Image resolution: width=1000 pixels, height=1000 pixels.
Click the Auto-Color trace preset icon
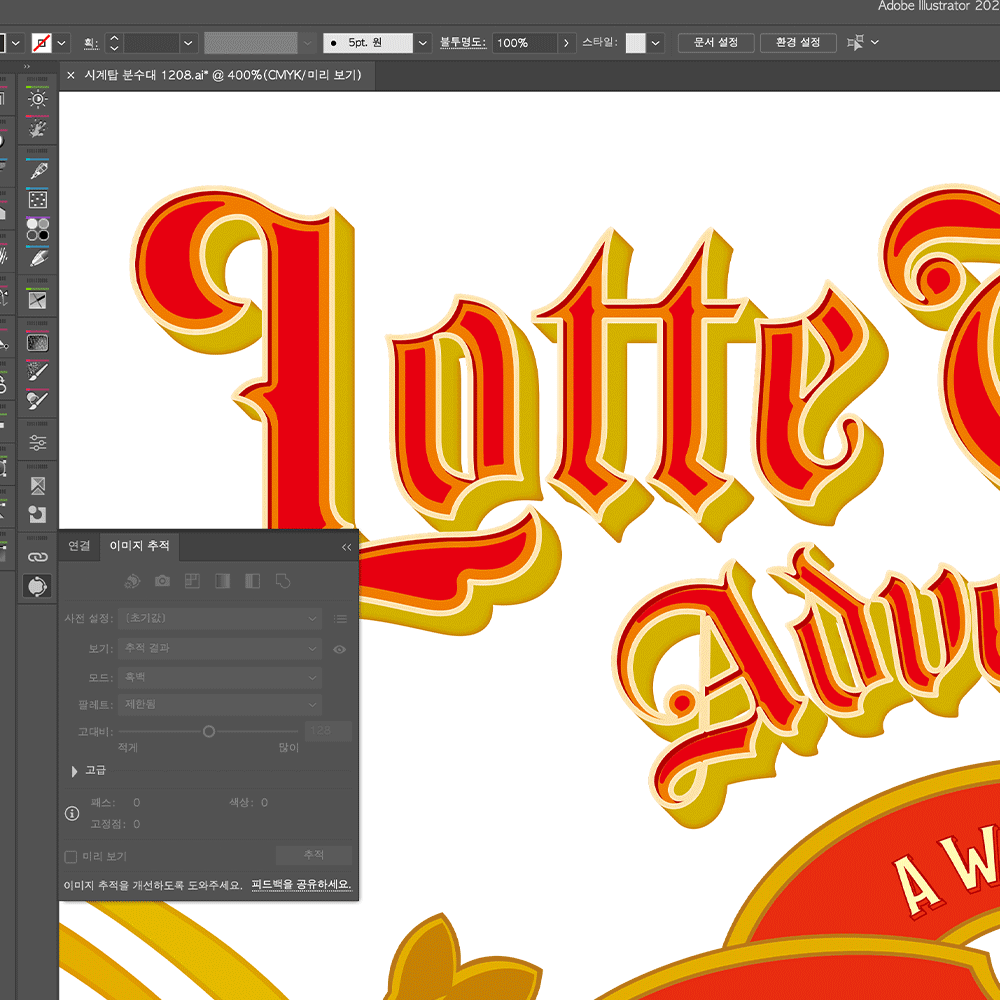132,581
